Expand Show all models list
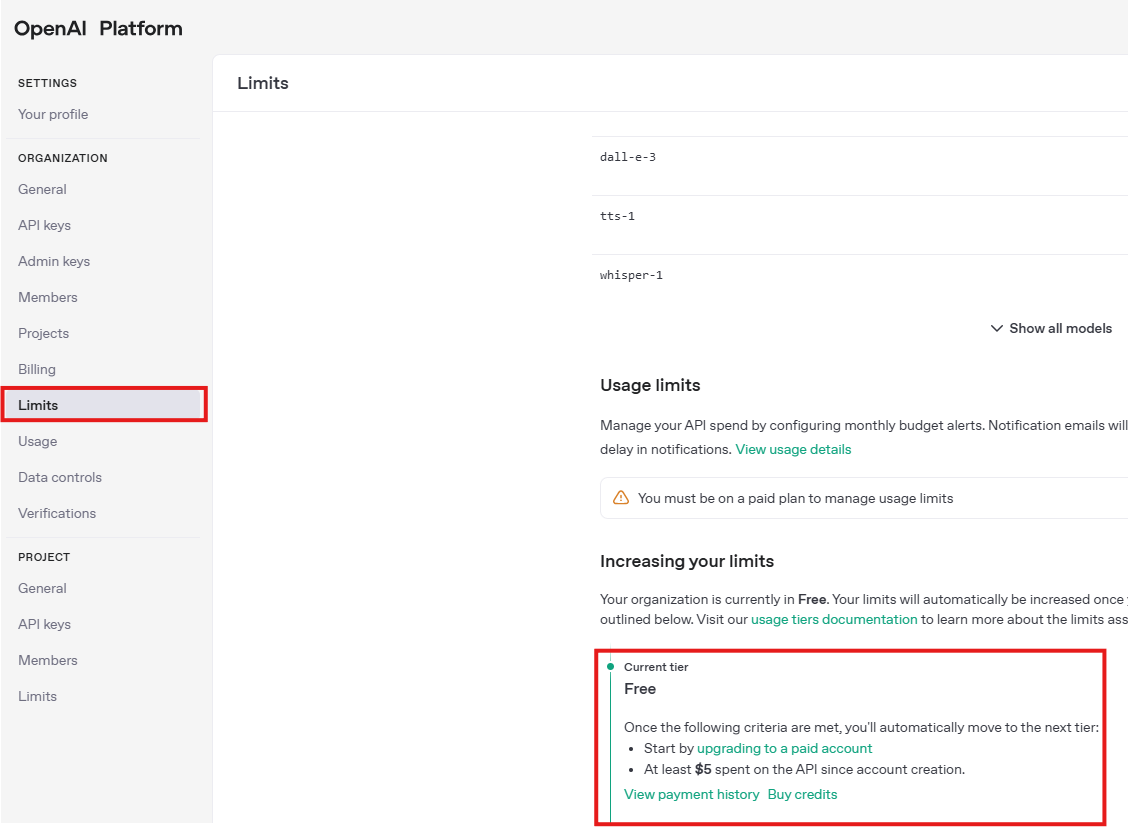The width and height of the screenshot is (1128, 827). [x=1051, y=328]
